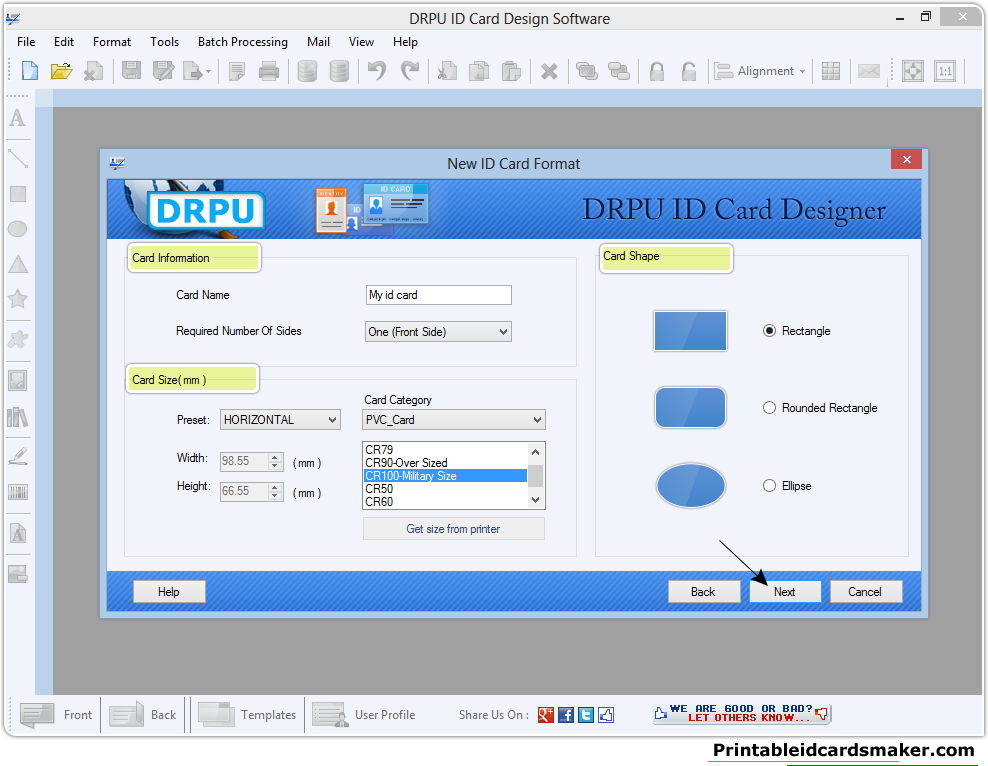Click the Cancel button
Screen dimensions: 988x766
coord(865,592)
